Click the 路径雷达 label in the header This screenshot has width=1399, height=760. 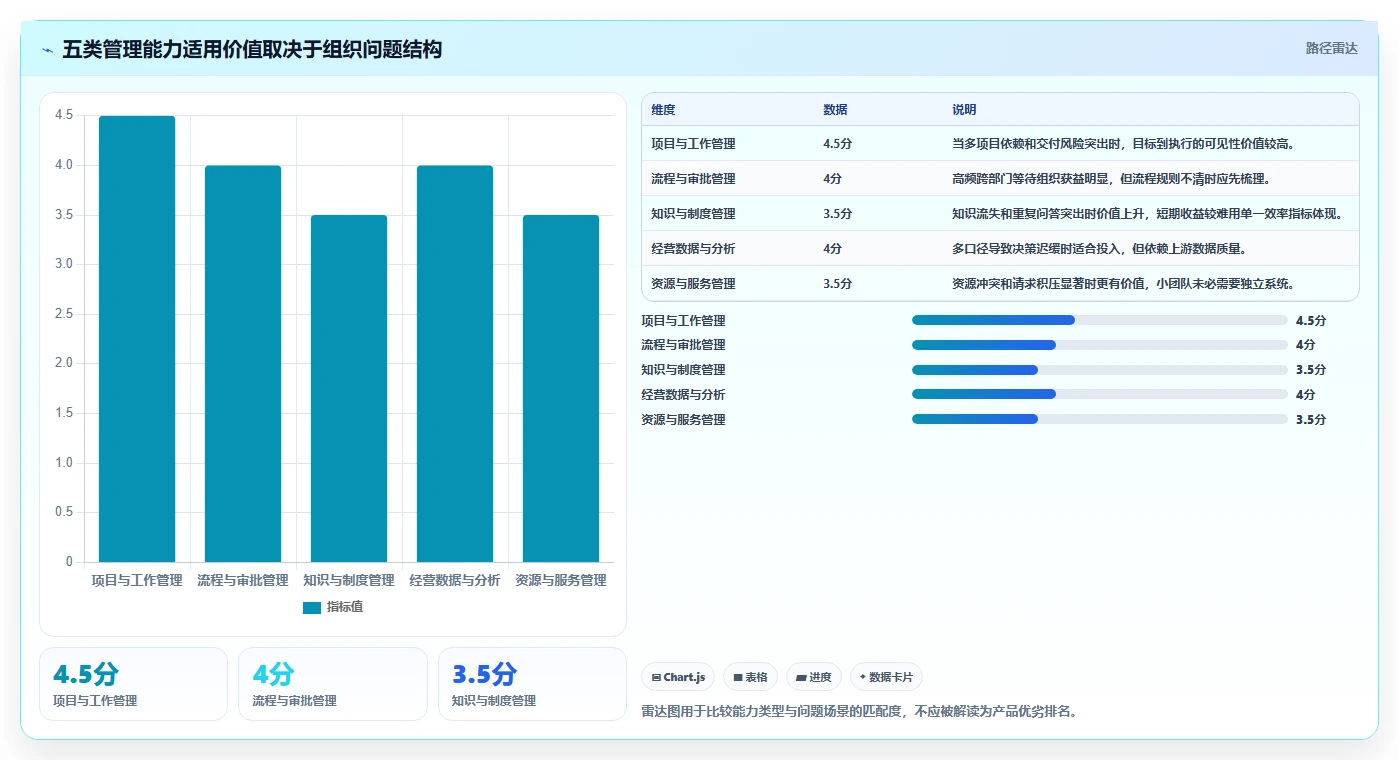1331,48
